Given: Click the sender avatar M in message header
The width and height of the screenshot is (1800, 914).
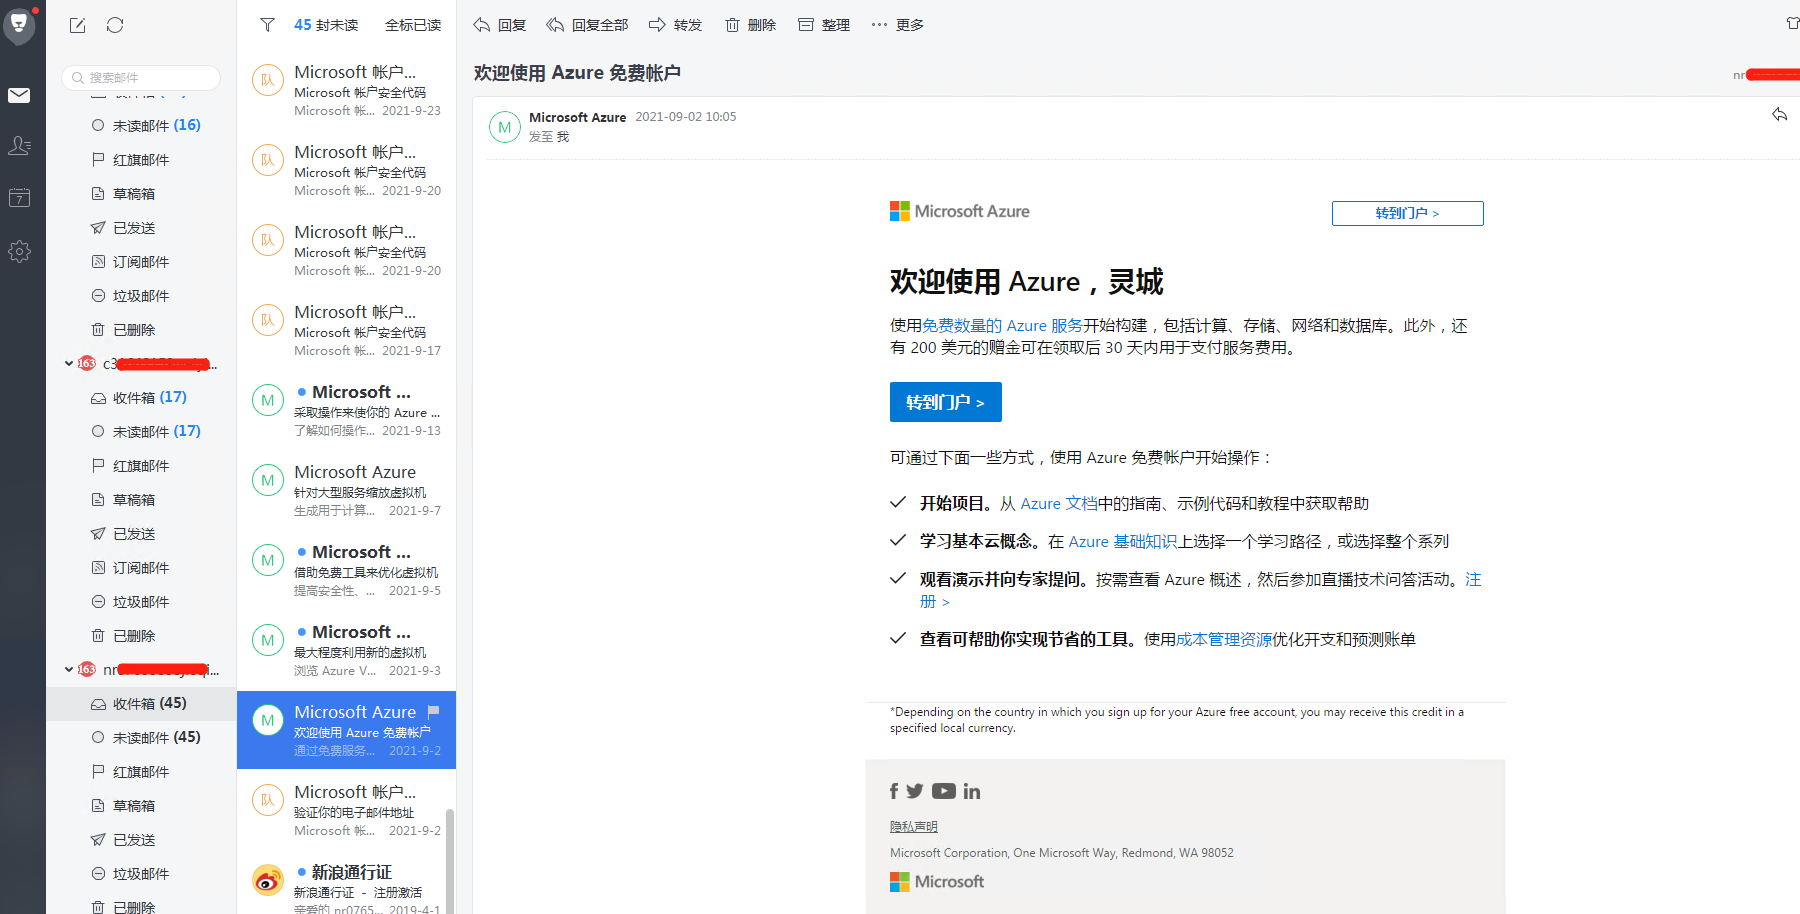Looking at the screenshot, I should point(505,127).
